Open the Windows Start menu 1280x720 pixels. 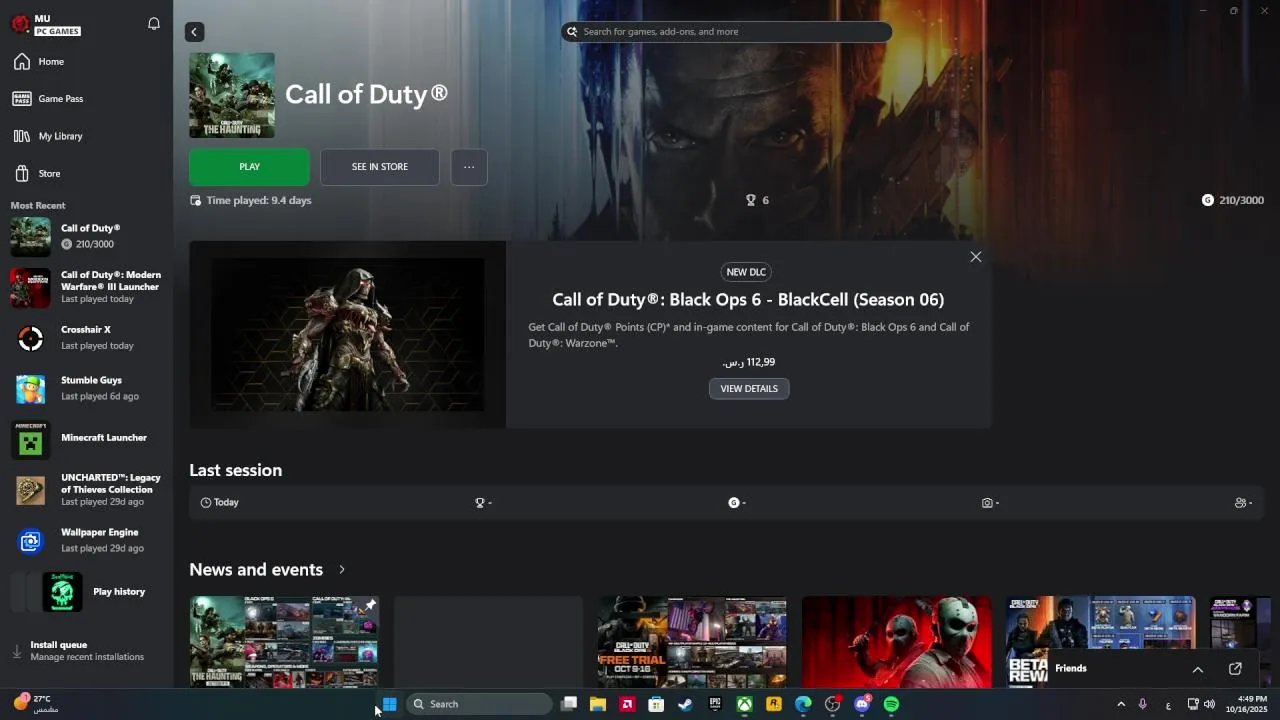click(390, 704)
